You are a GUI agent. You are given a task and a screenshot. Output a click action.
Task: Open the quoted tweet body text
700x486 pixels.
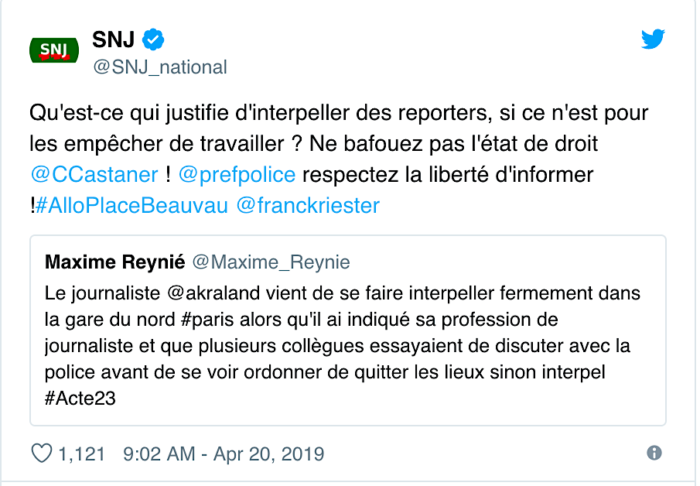[343, 345]
